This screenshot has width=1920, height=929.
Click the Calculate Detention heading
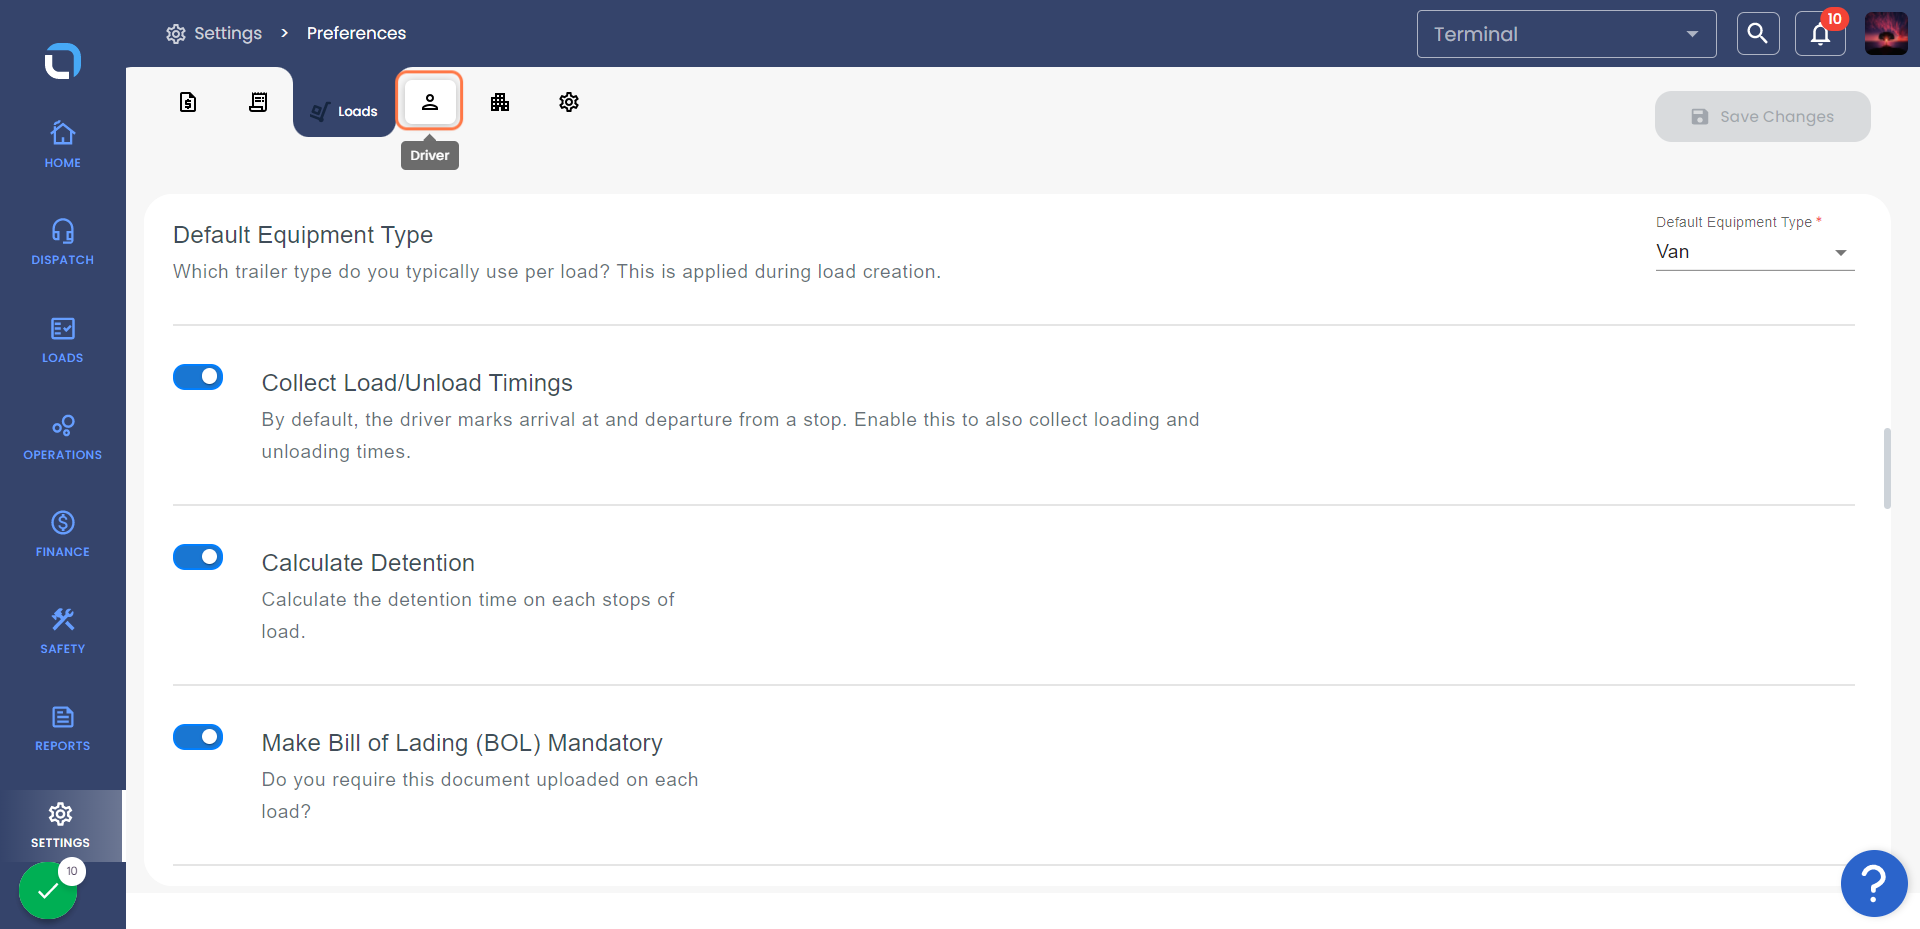[368, 563]
